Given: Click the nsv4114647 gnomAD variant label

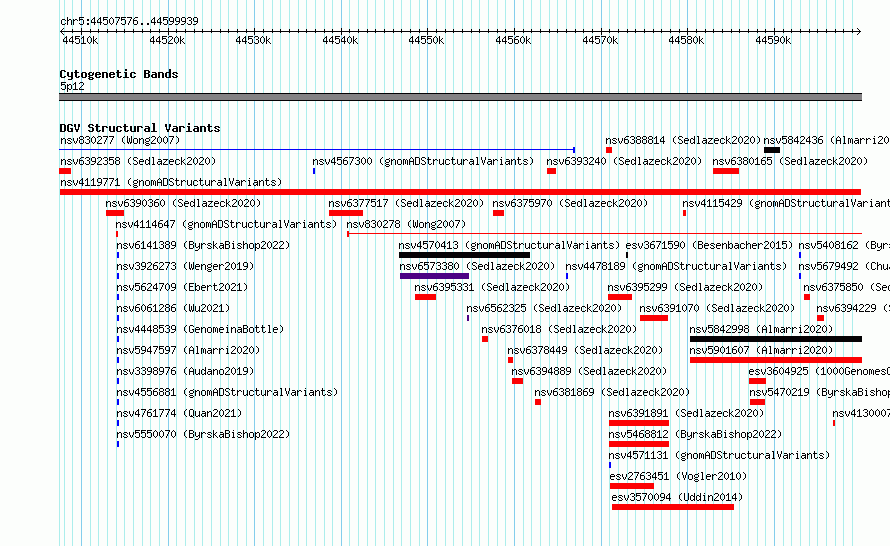Looking at the screenshot, I should (226, 224).
